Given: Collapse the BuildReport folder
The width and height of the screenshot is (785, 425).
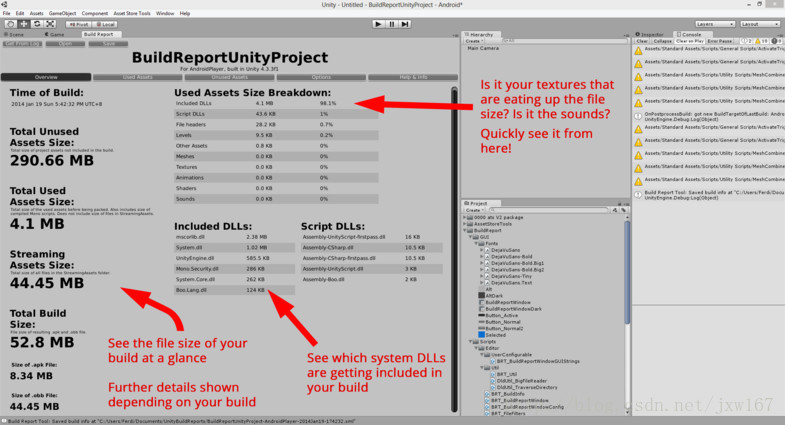Looking at the screenshot, I should point(465,231).
